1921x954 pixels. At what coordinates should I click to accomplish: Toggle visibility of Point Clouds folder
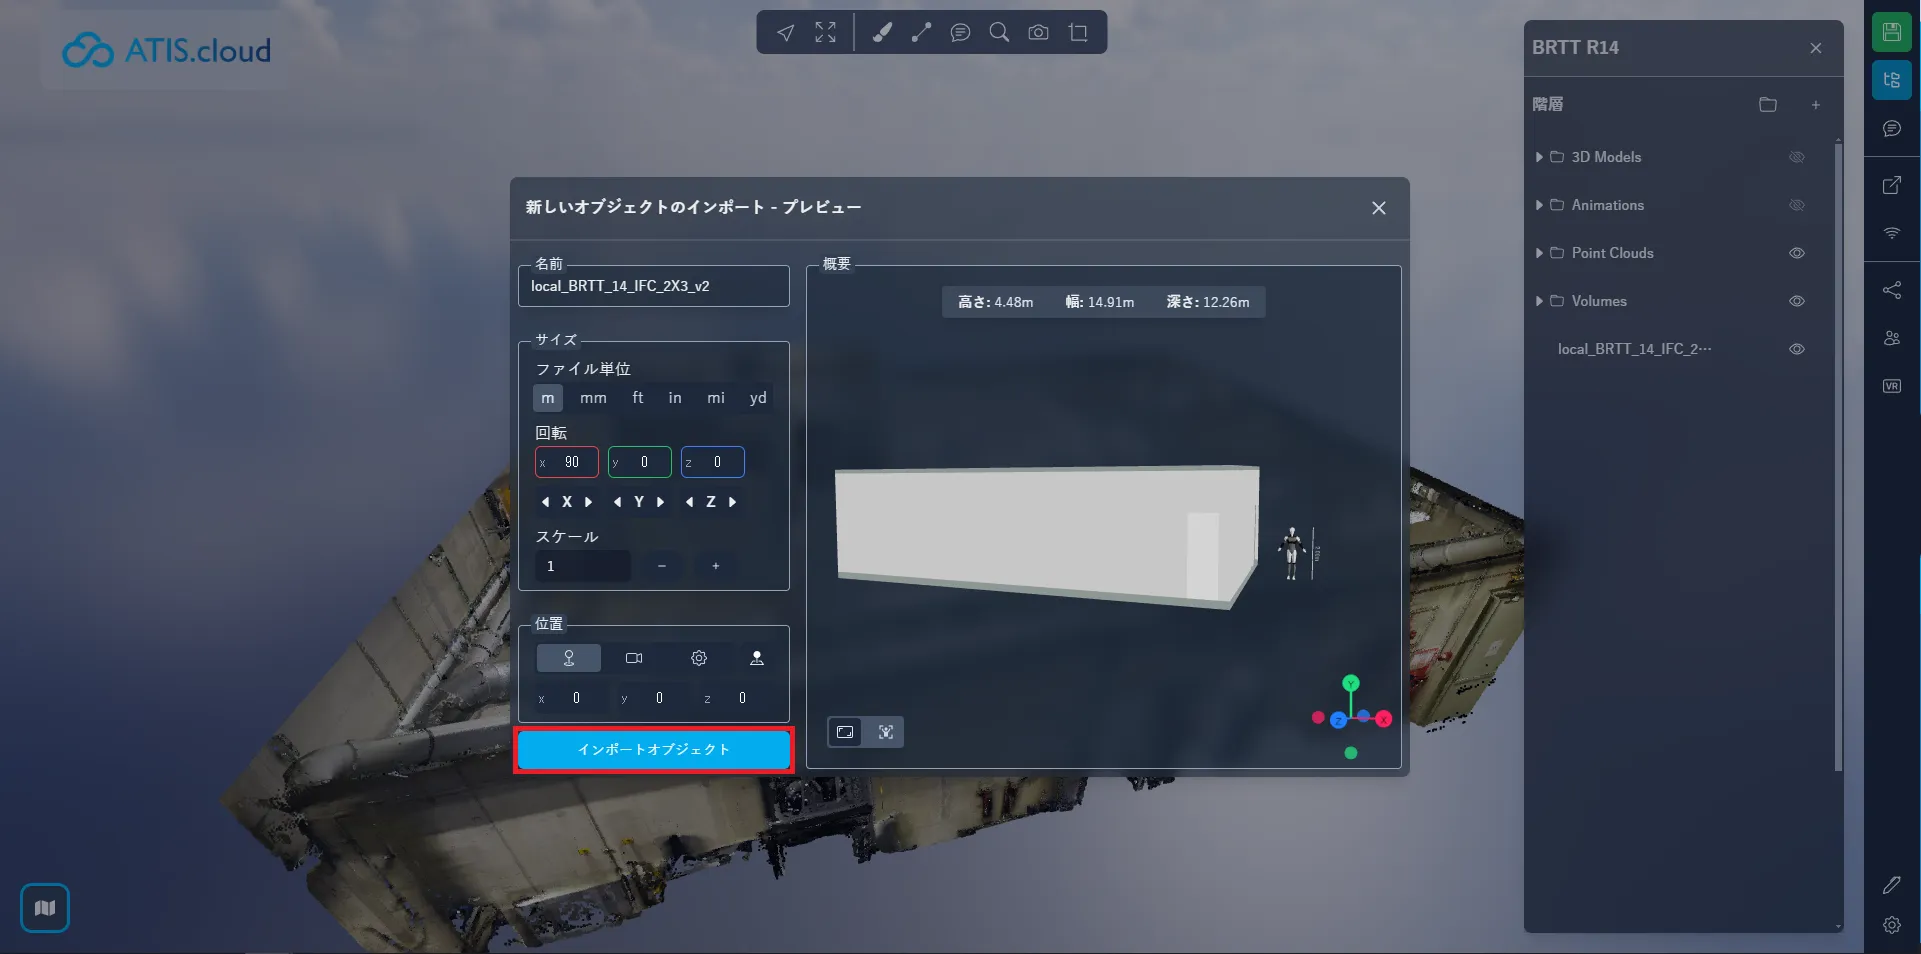[1796, 253]
